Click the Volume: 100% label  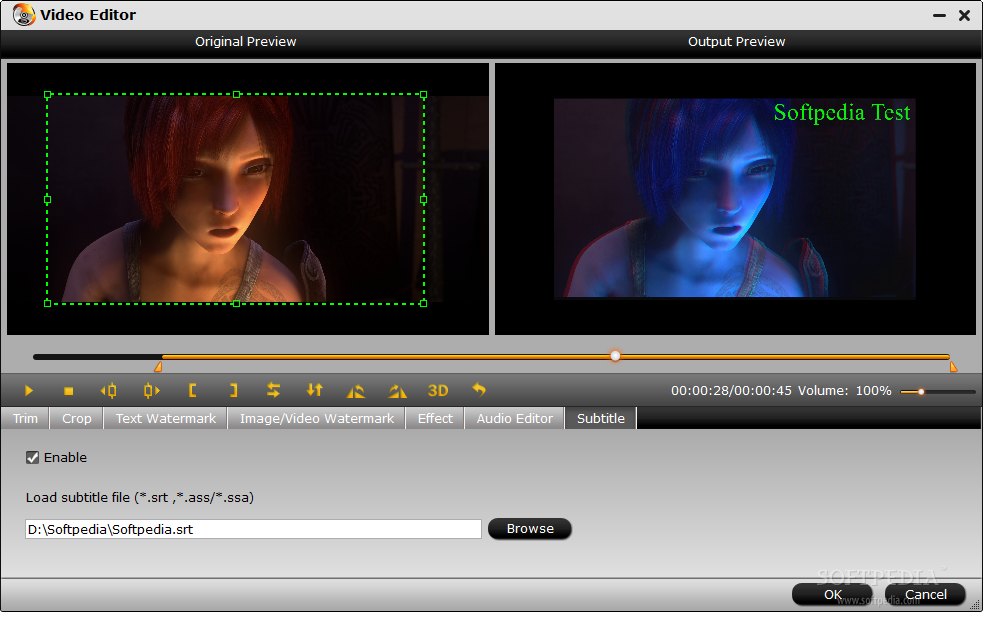pos(844,391)
